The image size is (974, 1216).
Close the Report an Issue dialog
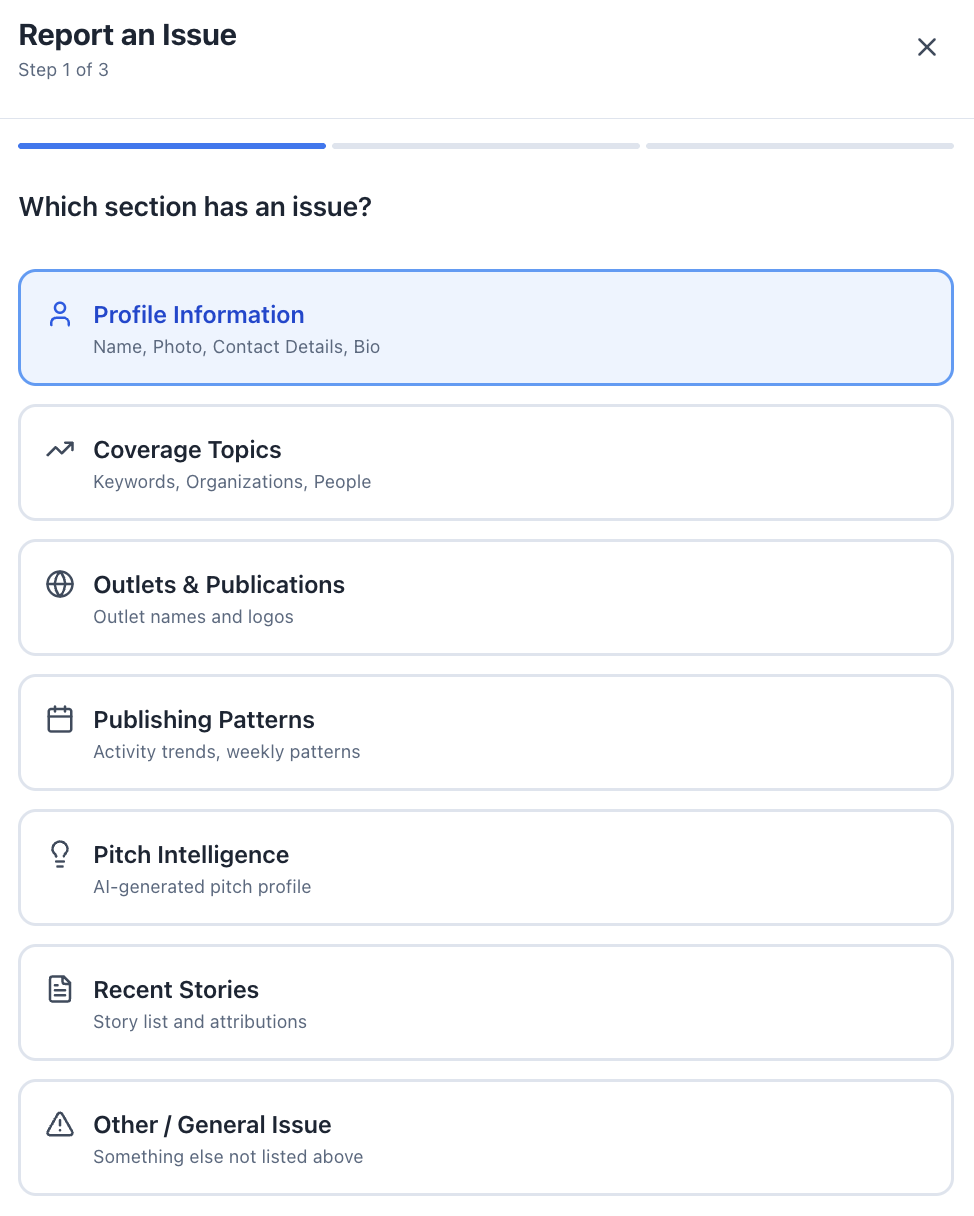(927, 47)
